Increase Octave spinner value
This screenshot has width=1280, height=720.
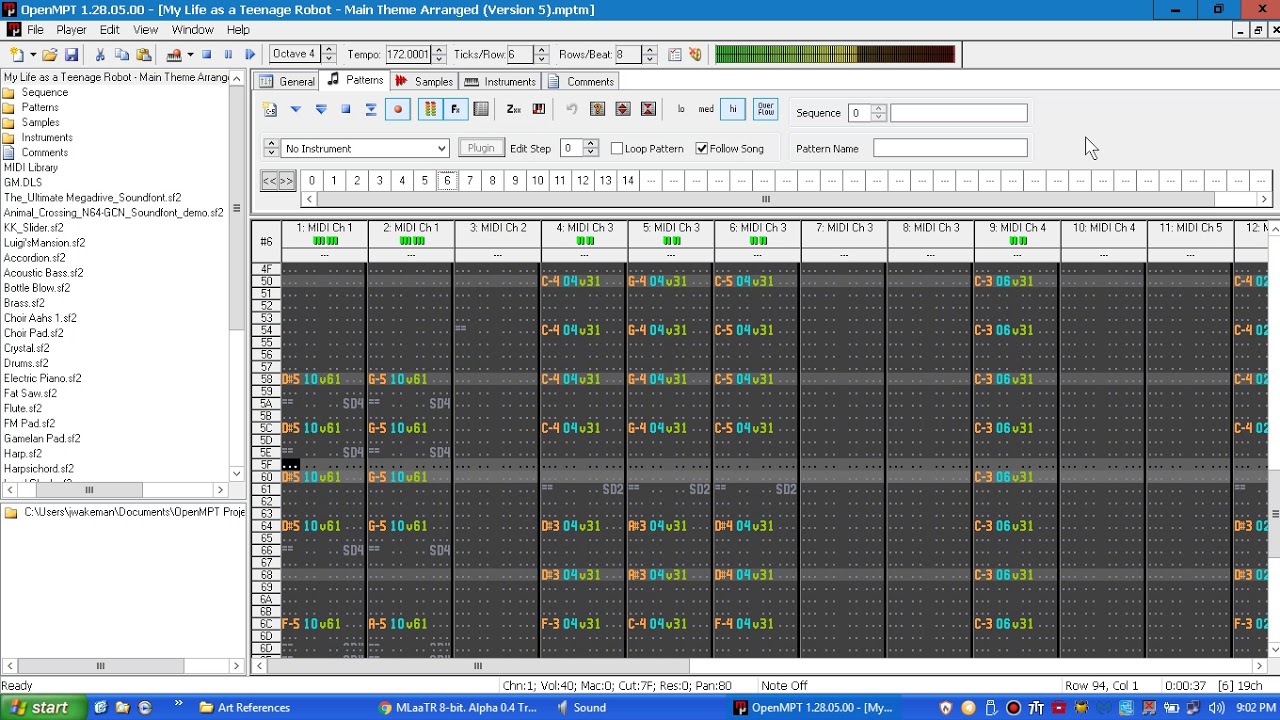point(329,50)
